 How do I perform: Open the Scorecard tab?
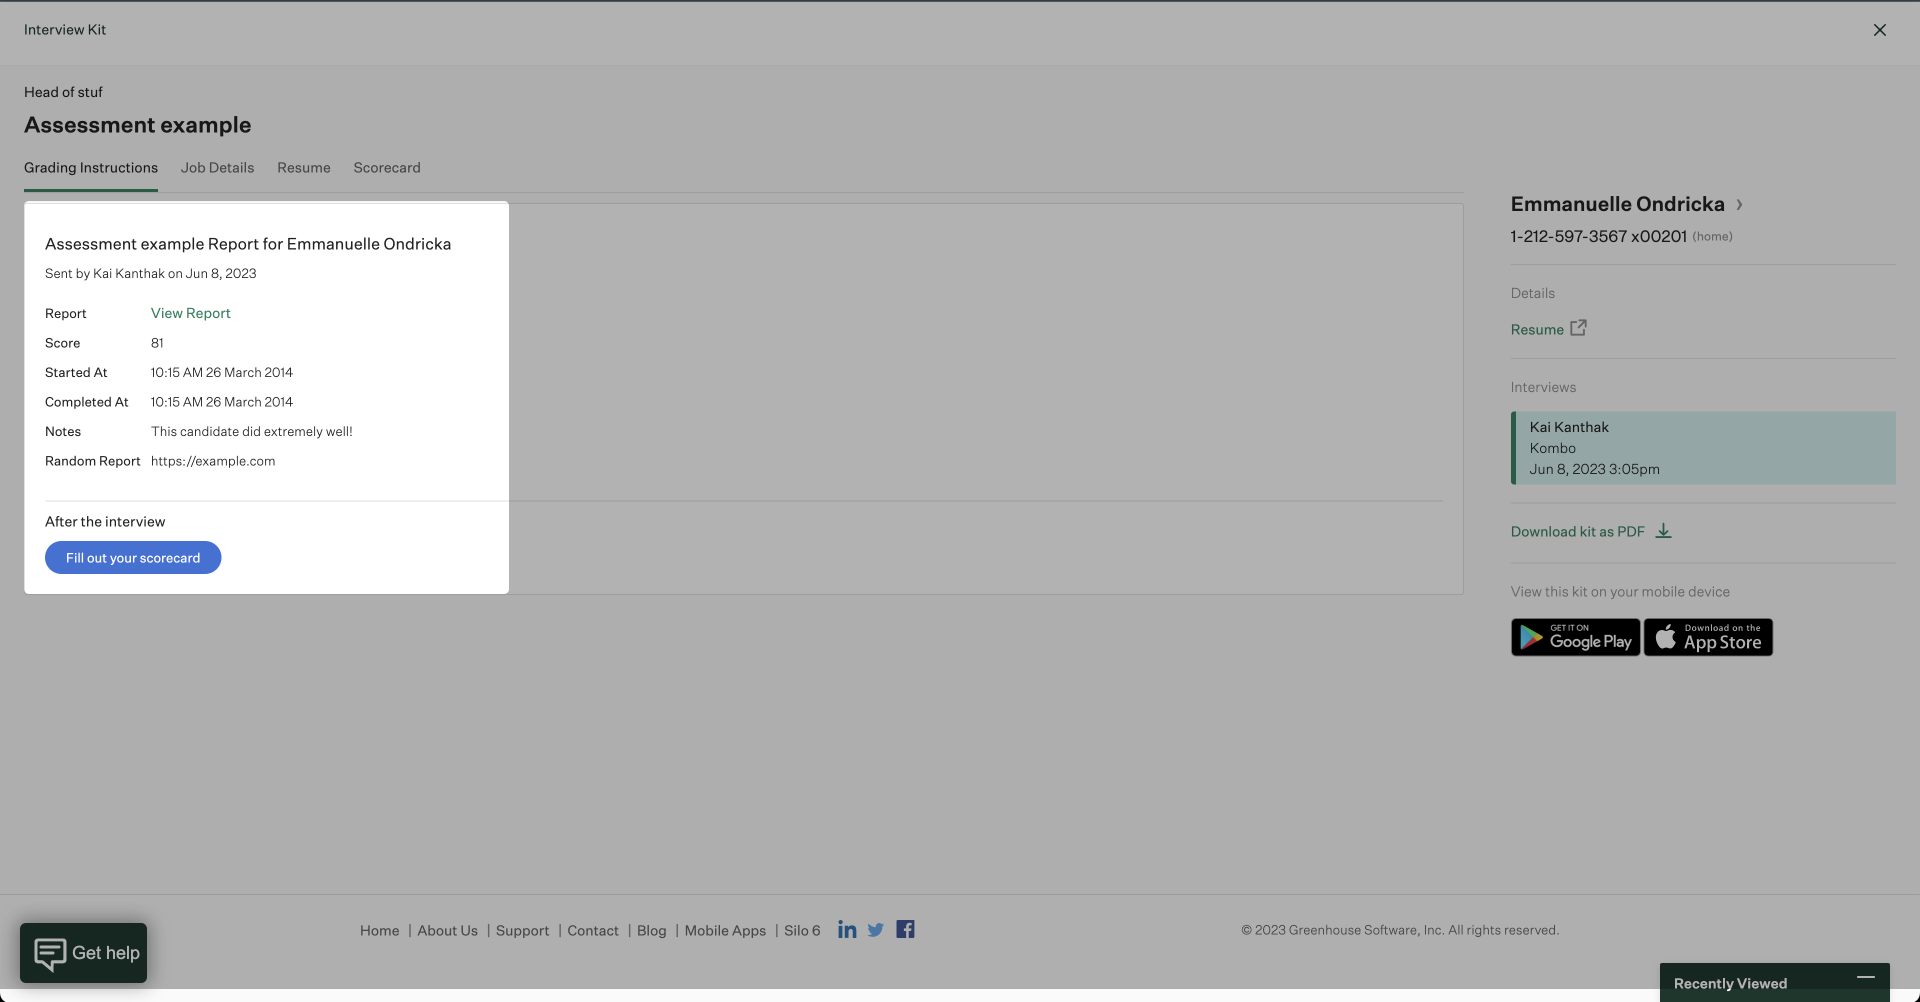386,168
